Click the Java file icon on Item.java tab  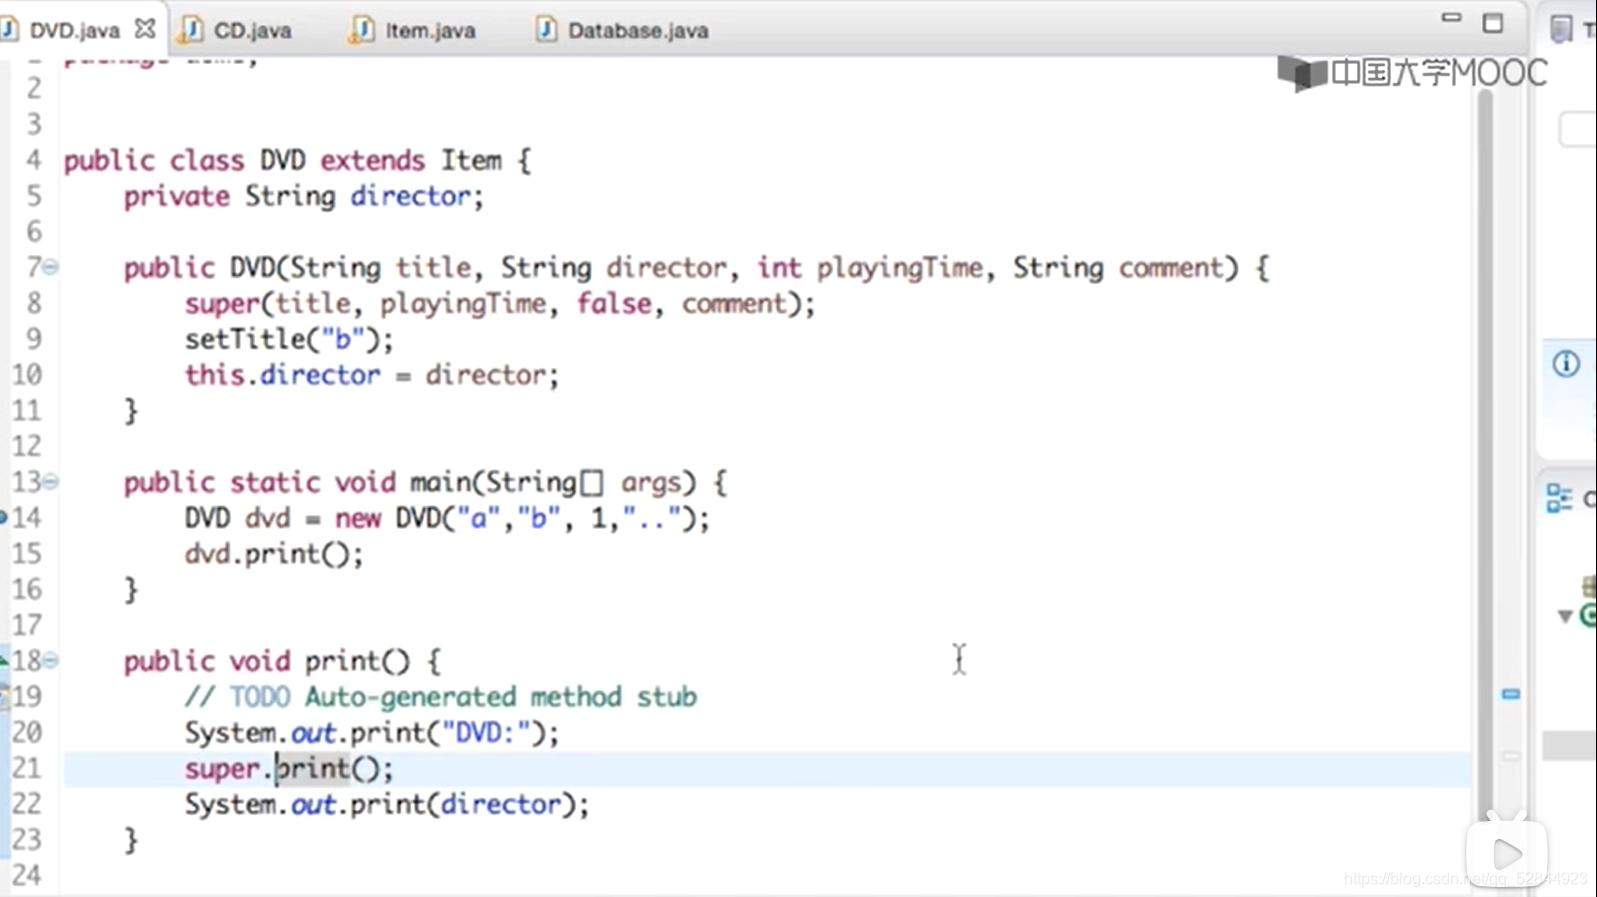pos(361,30)
